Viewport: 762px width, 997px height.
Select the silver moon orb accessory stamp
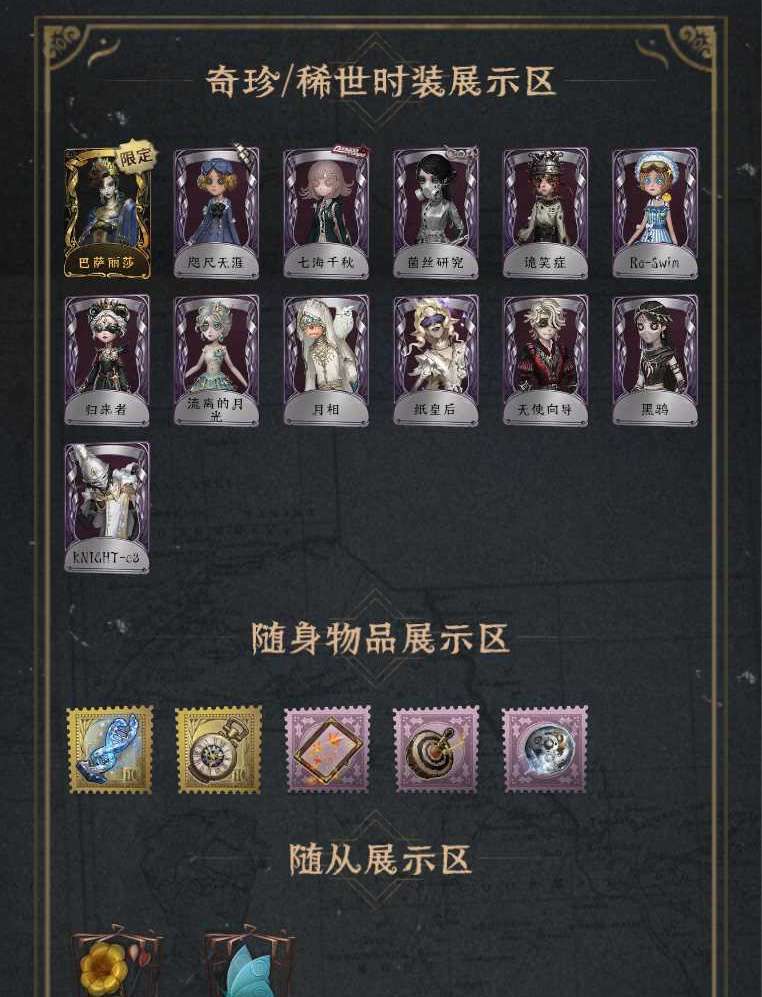click(x=545, y=750)
